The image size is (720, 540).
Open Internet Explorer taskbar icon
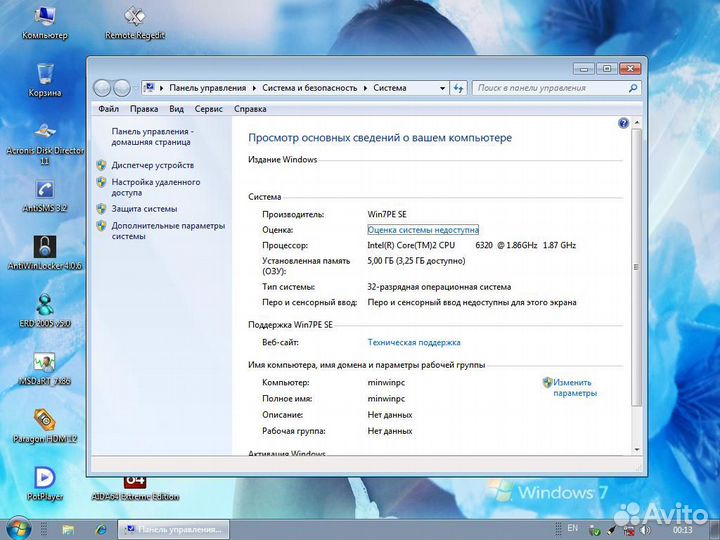pyautogui.click(x=101, y=530)
